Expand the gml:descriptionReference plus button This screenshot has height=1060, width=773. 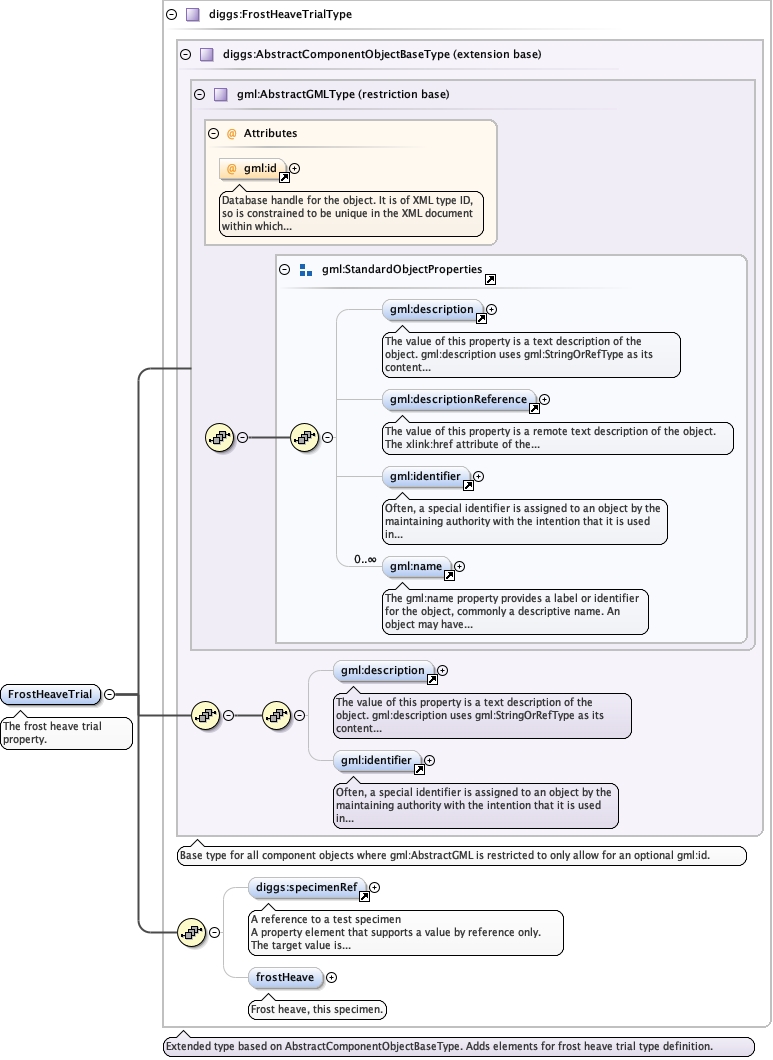coord(544,399)
